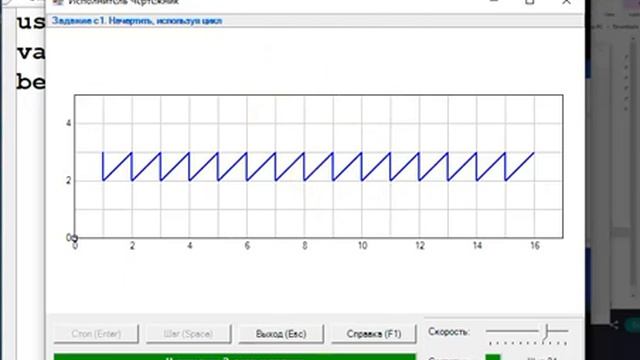Click the 'Скорость:' label
Image resolution: width=640 pixels, height=360 pixels.
[449, 332]
